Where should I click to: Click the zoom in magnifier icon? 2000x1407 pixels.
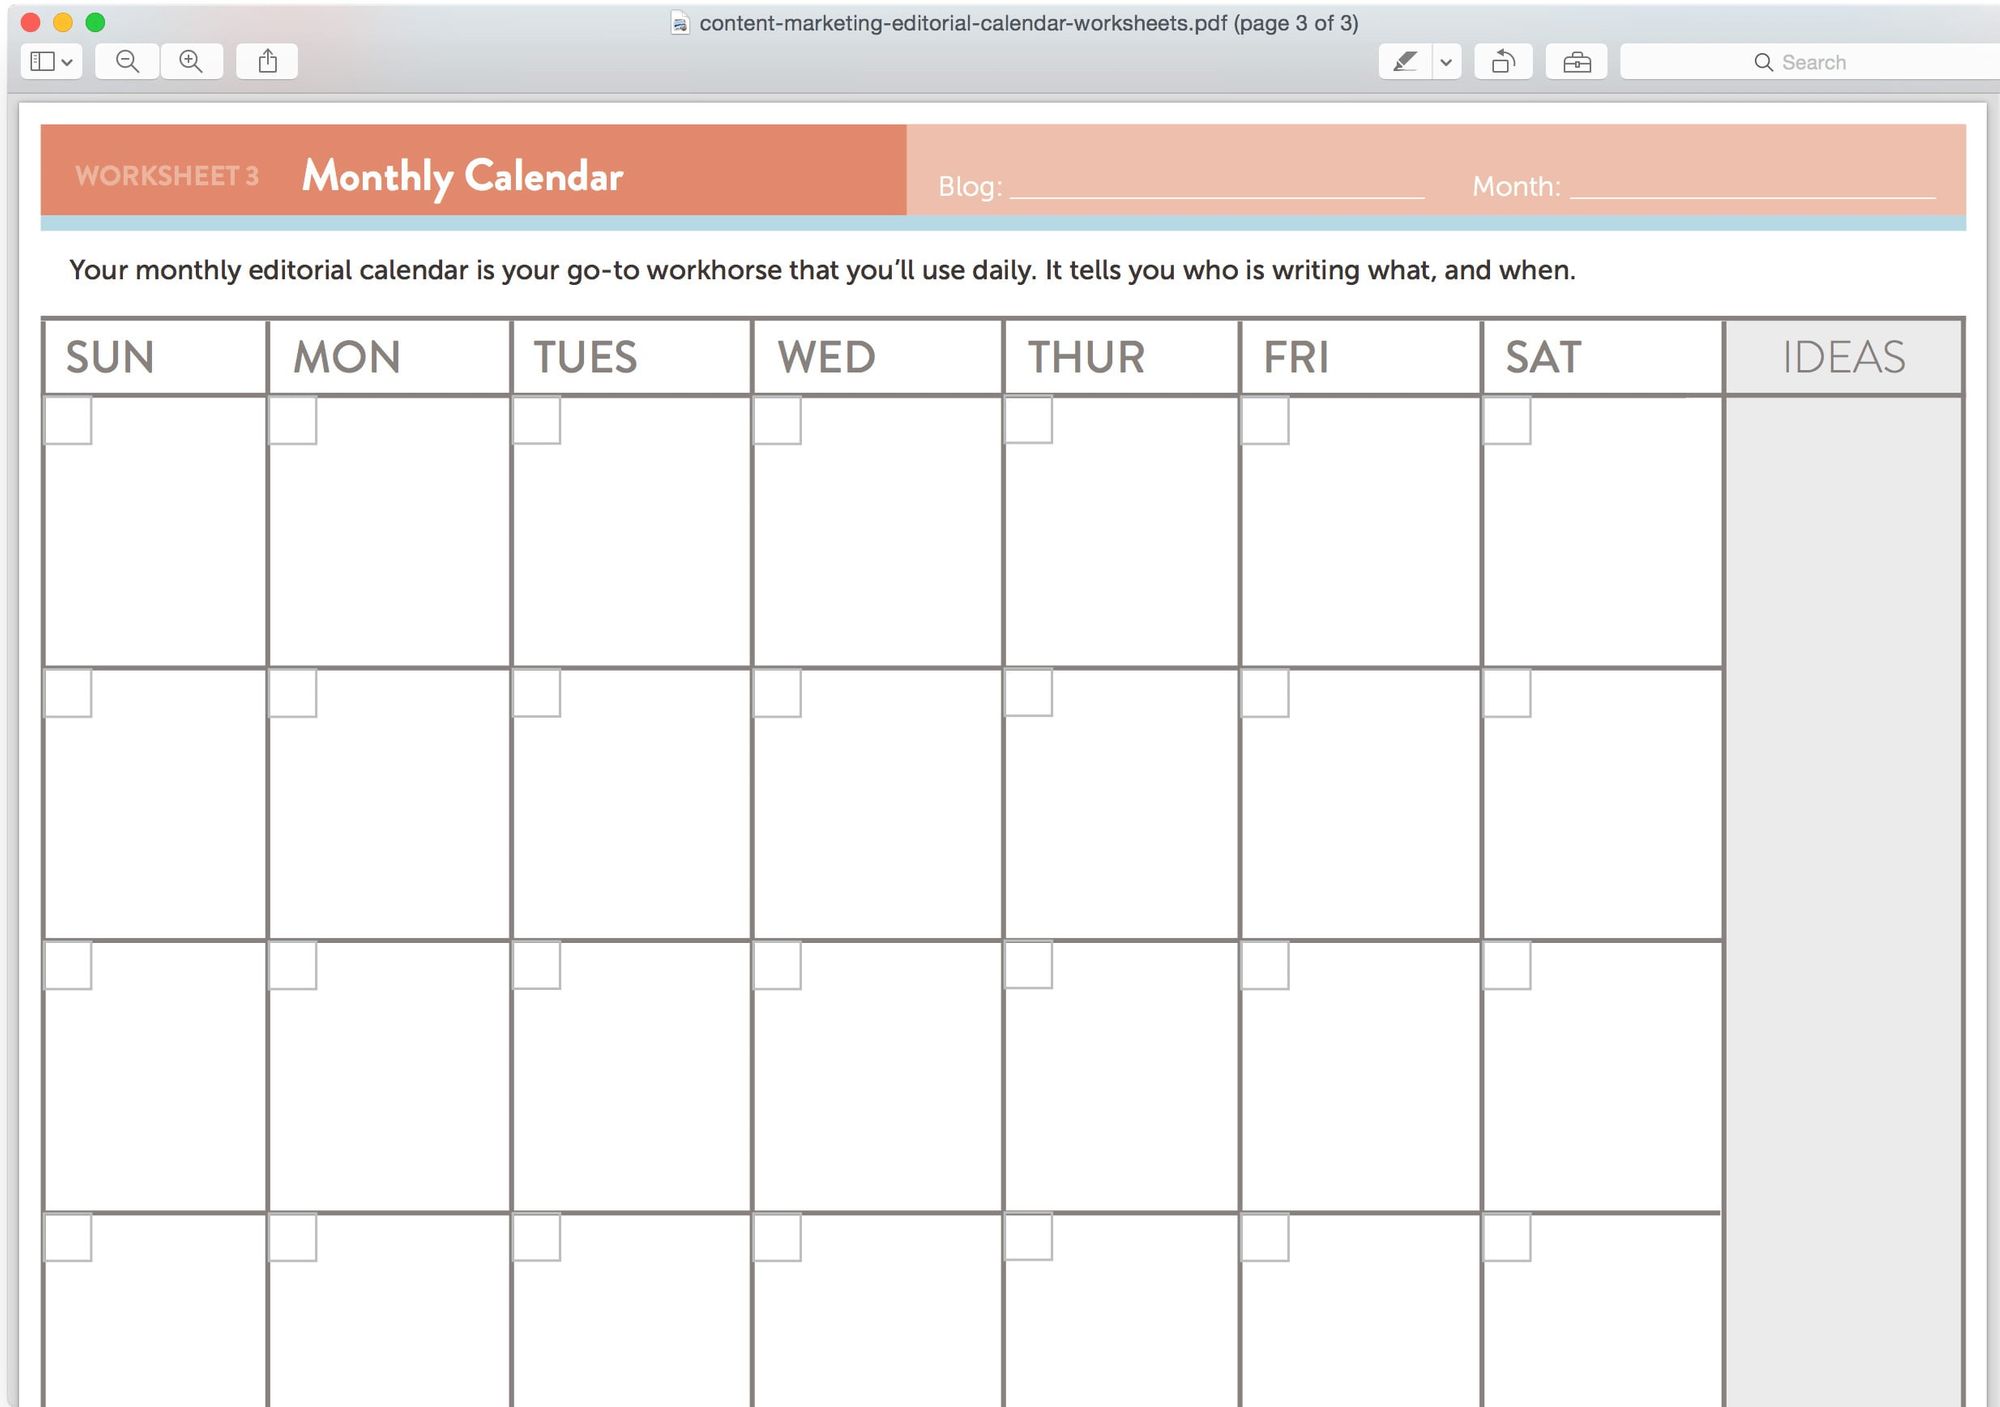pos(190,61)
